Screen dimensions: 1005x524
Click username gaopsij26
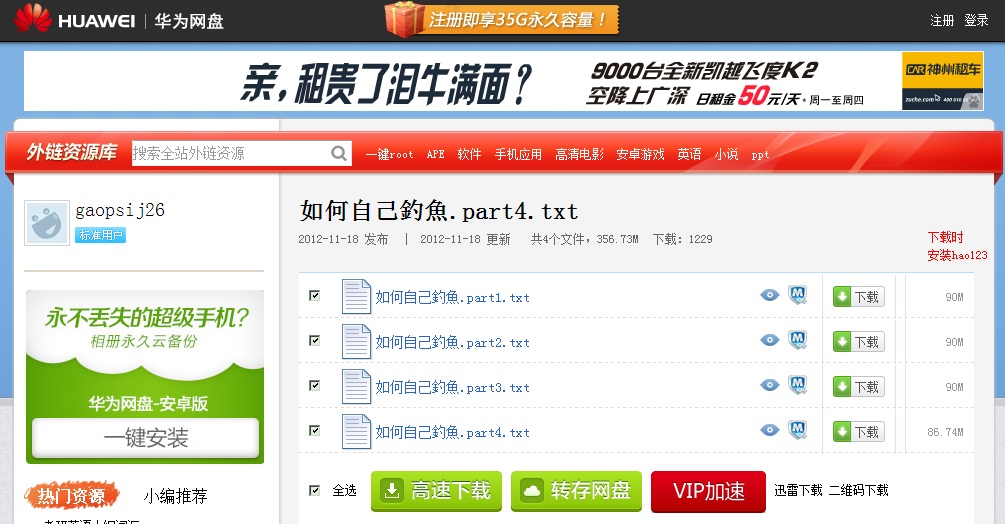[x=120, y=210]
